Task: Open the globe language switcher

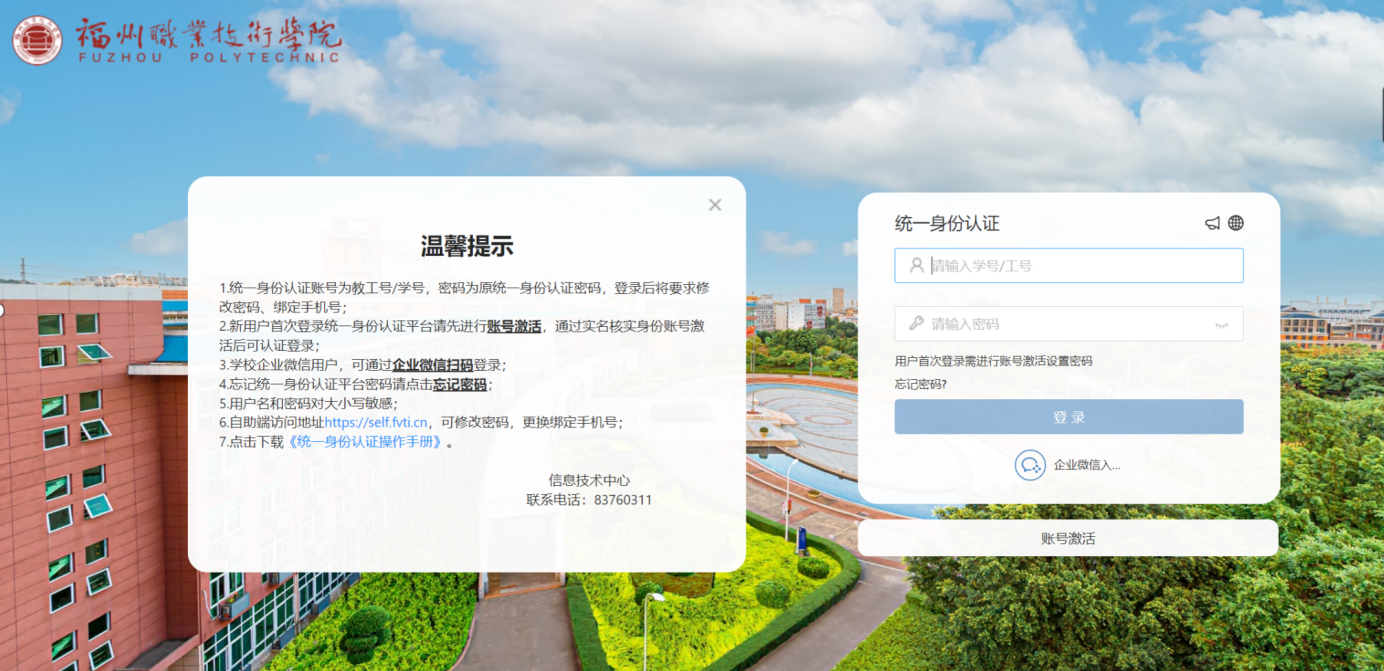Action: 1236,223
